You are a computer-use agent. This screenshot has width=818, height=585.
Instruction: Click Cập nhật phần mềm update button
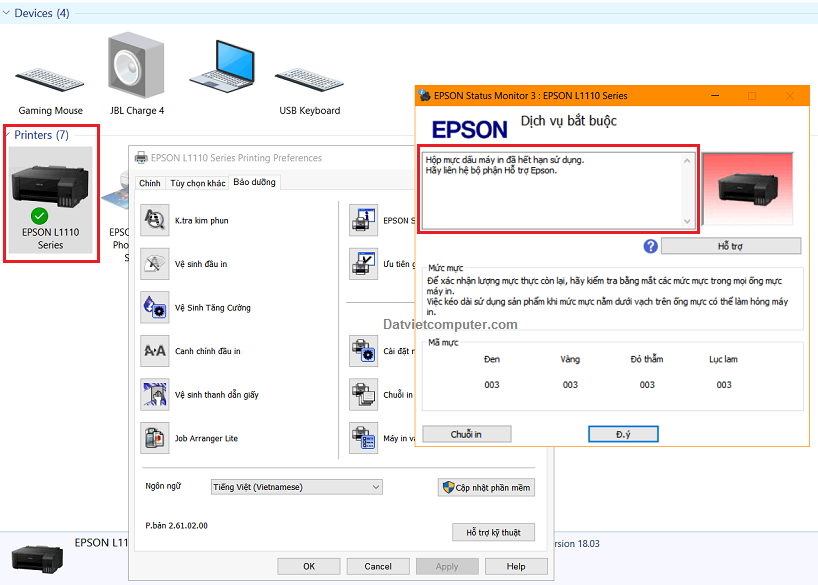(486, 487)
